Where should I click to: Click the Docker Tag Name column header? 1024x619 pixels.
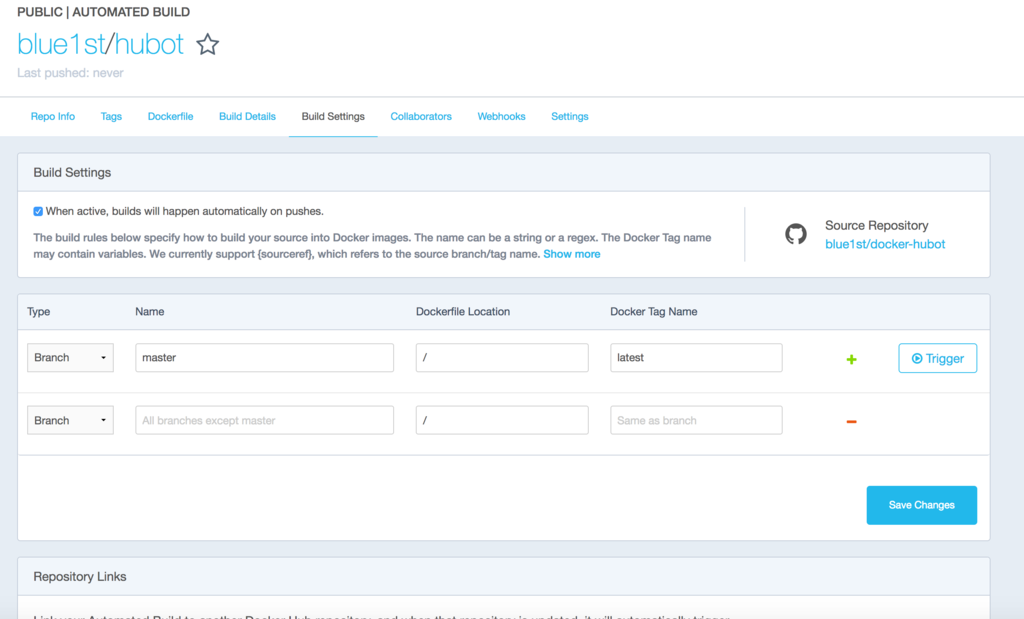[654, 311]
